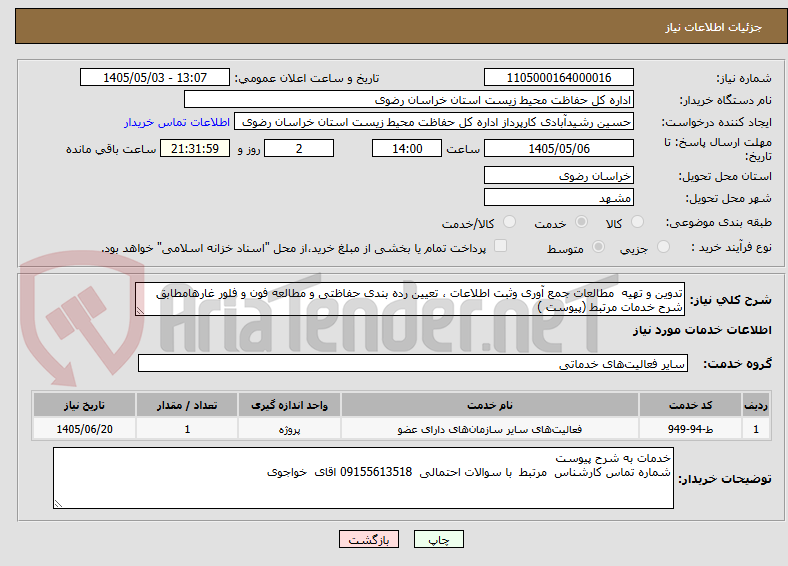Click the announcement date field 1405/05/03 - 13:07
The image size is (788, 566).
pyautogui.click(x=155, y=77)
